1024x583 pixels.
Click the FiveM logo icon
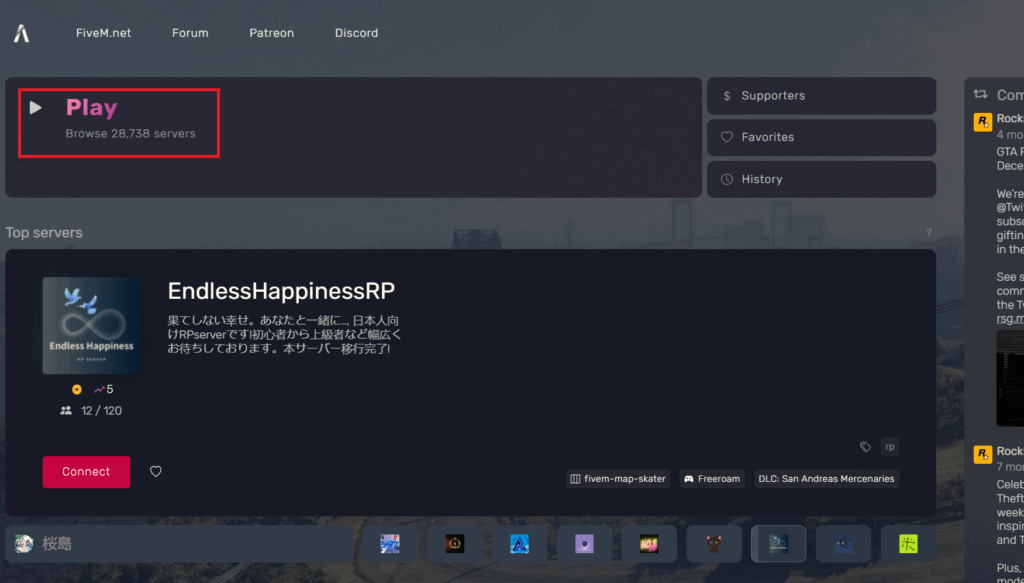[22, 33]
